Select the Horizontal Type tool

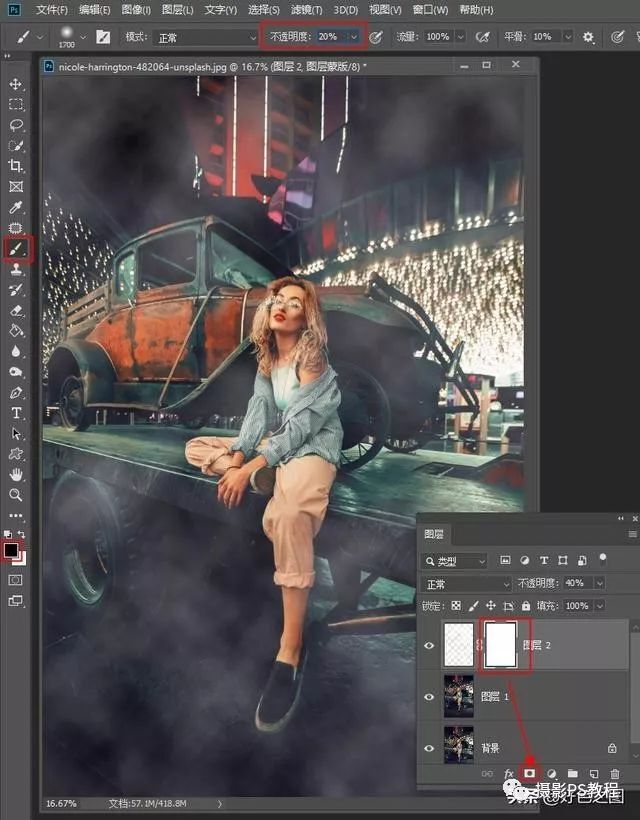point(16,413)
